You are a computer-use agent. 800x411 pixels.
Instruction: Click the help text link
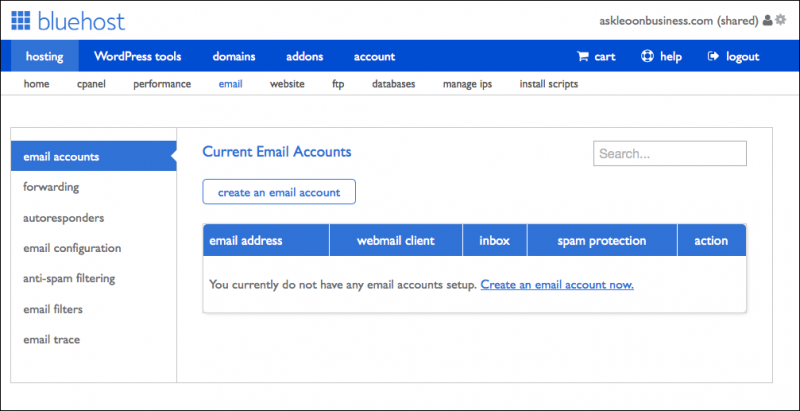(x=671, y=57)
